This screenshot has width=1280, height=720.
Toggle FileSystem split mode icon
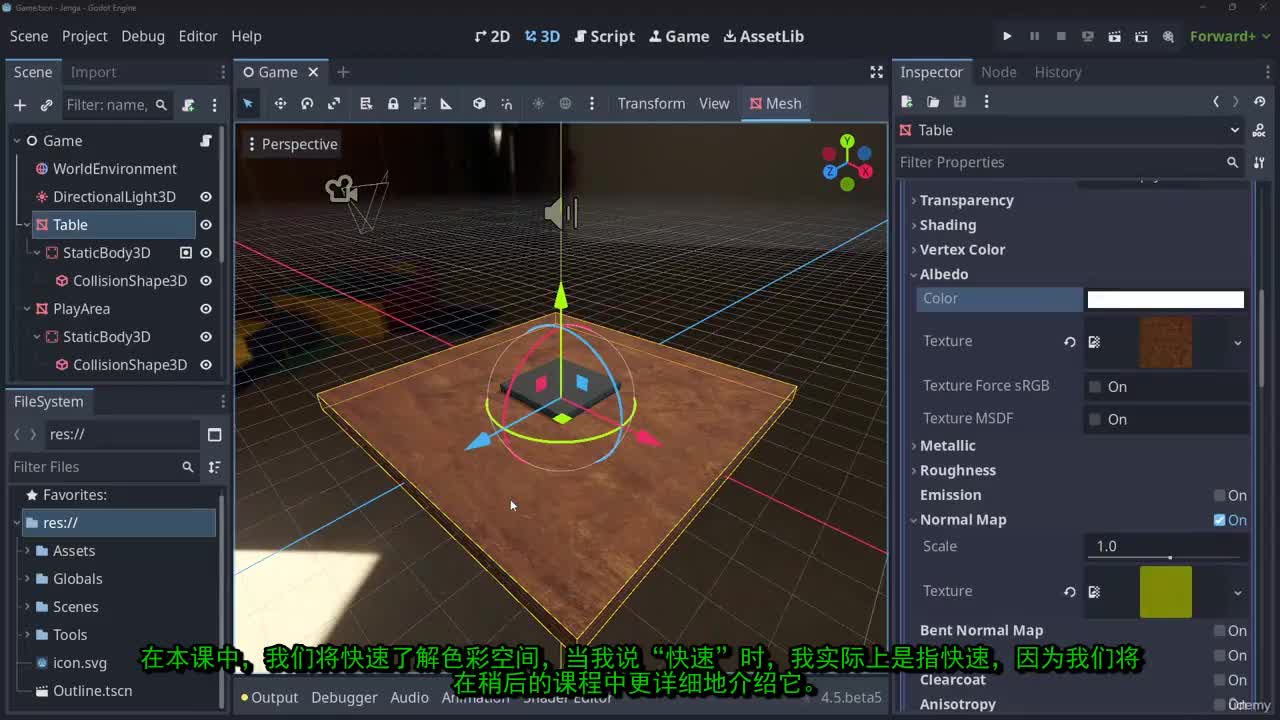[214, 435]
